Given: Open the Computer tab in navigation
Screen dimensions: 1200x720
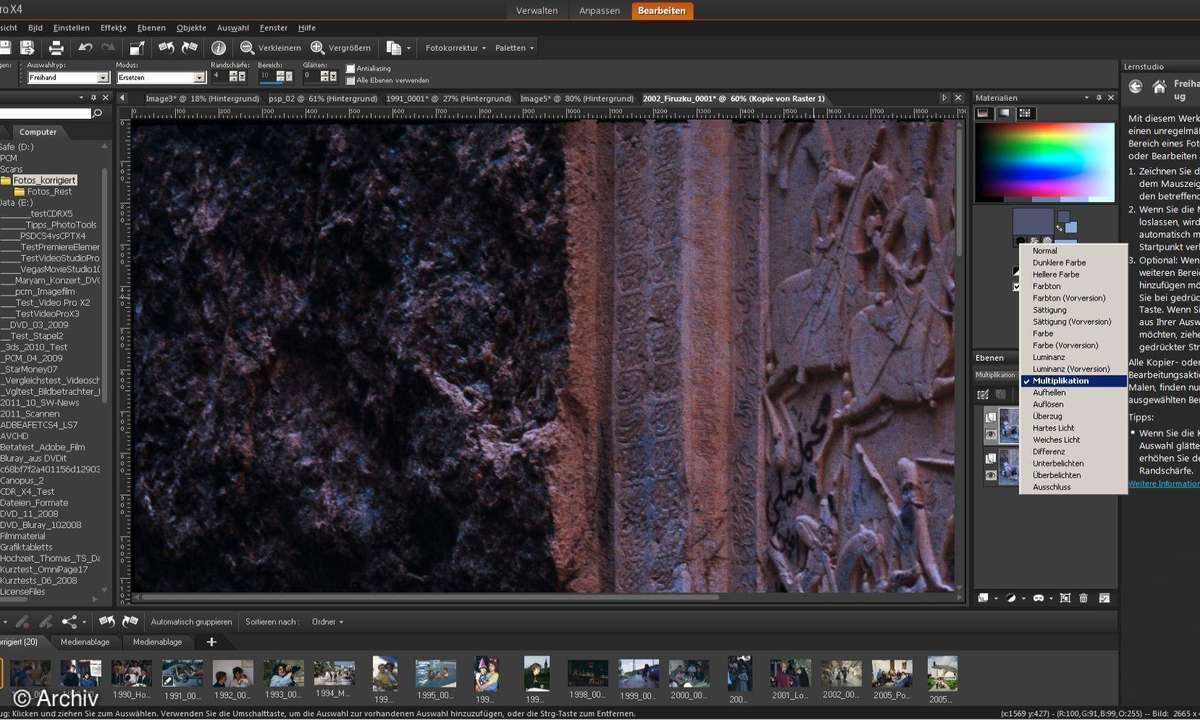Looking at the screenshot, I should click(x=38, y=132).
